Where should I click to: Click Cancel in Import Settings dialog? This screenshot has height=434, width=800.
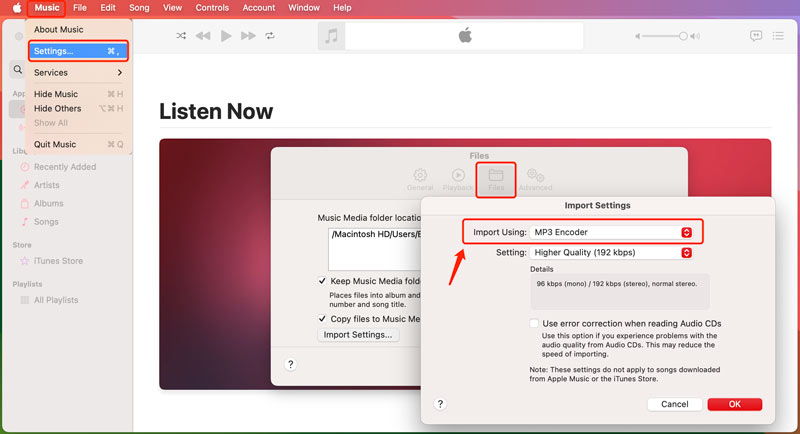pyautogui.click(x=674, y=404)
